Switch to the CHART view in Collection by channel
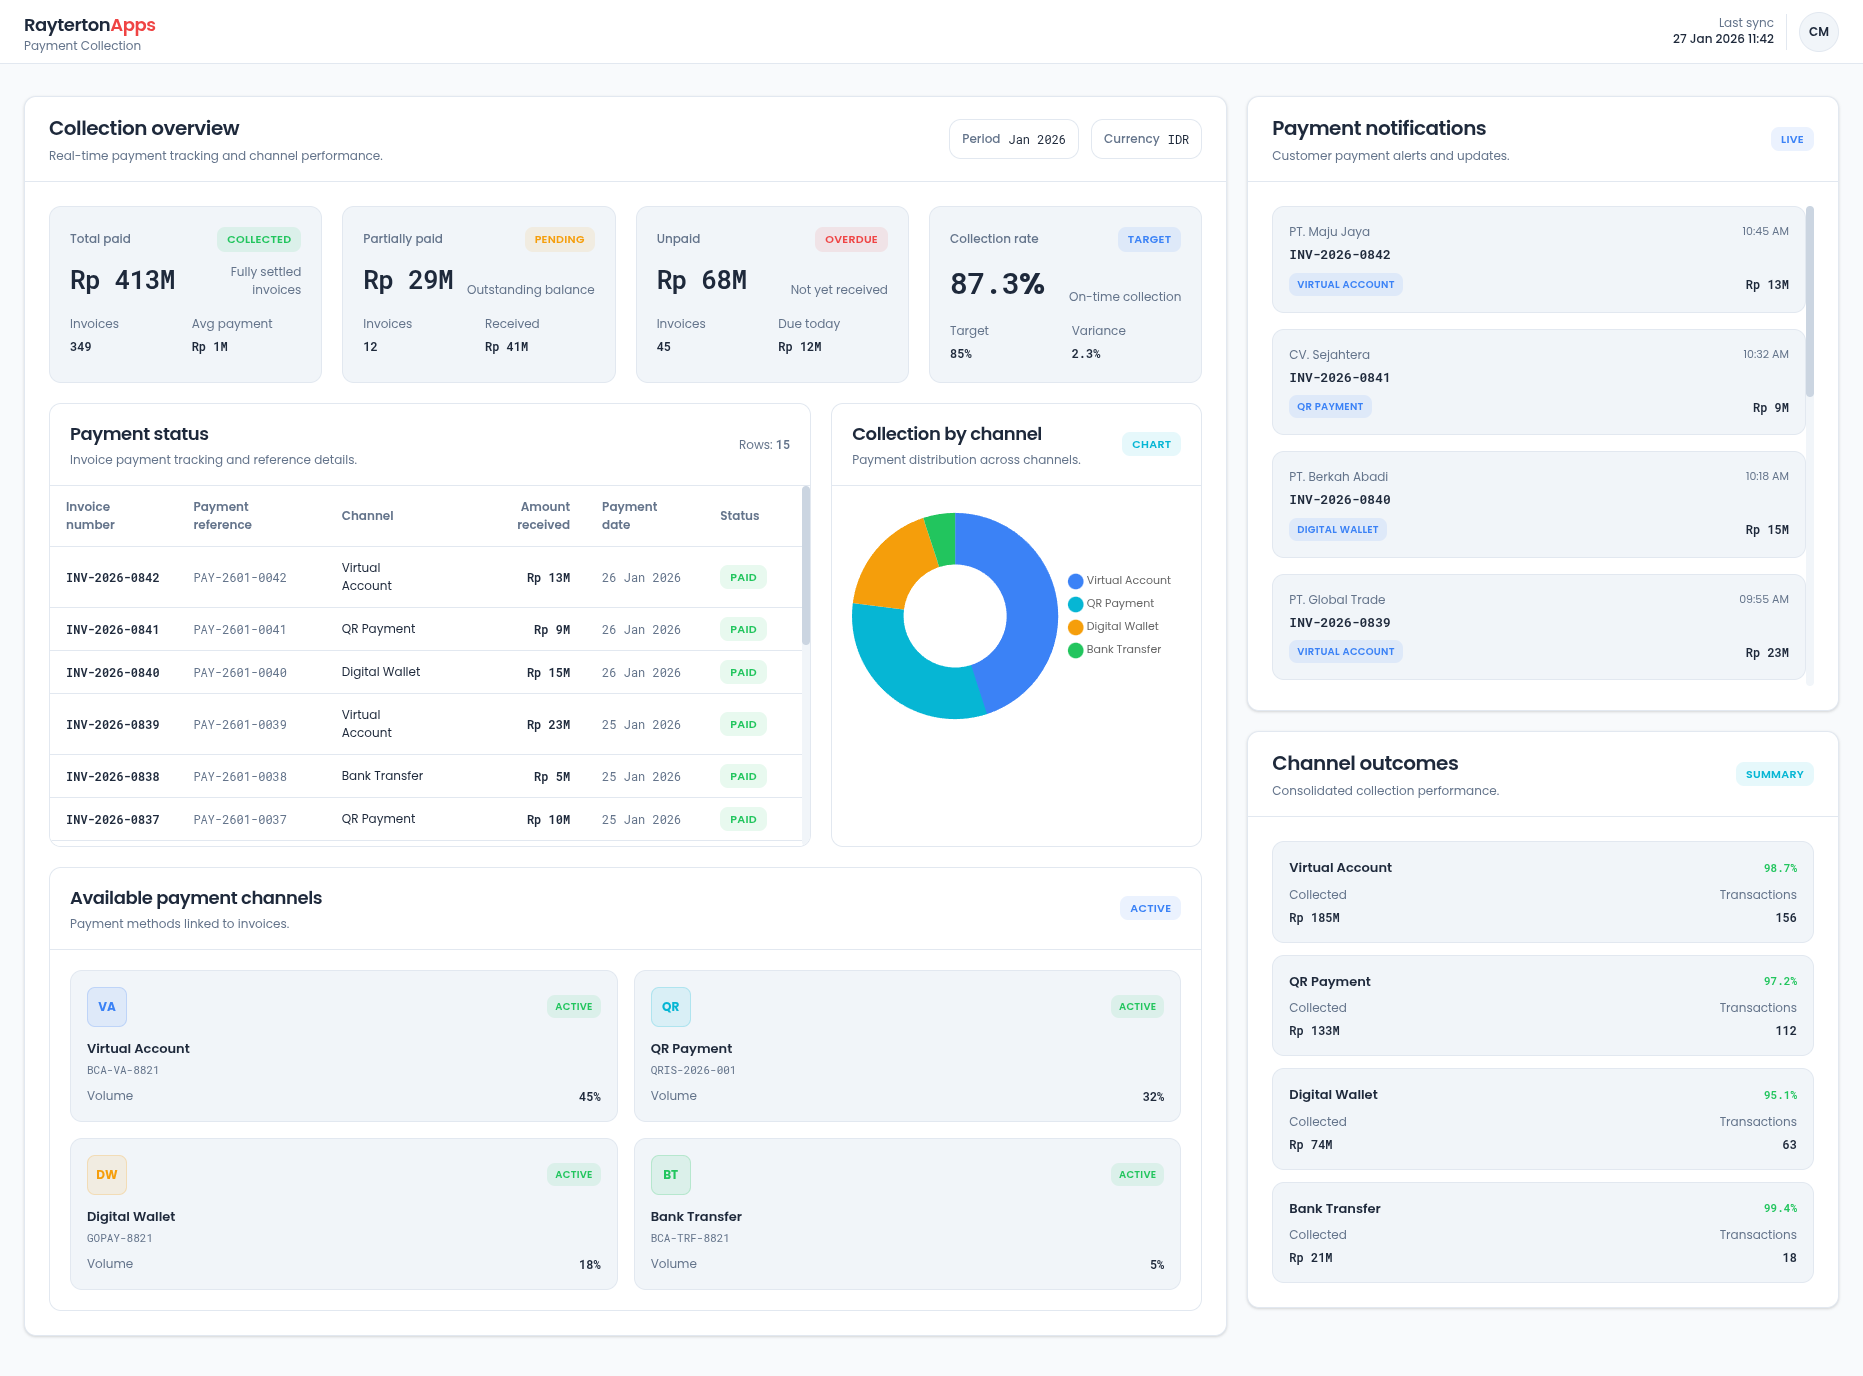Screen dimensions: 1863x1376 pos(1151,444)
